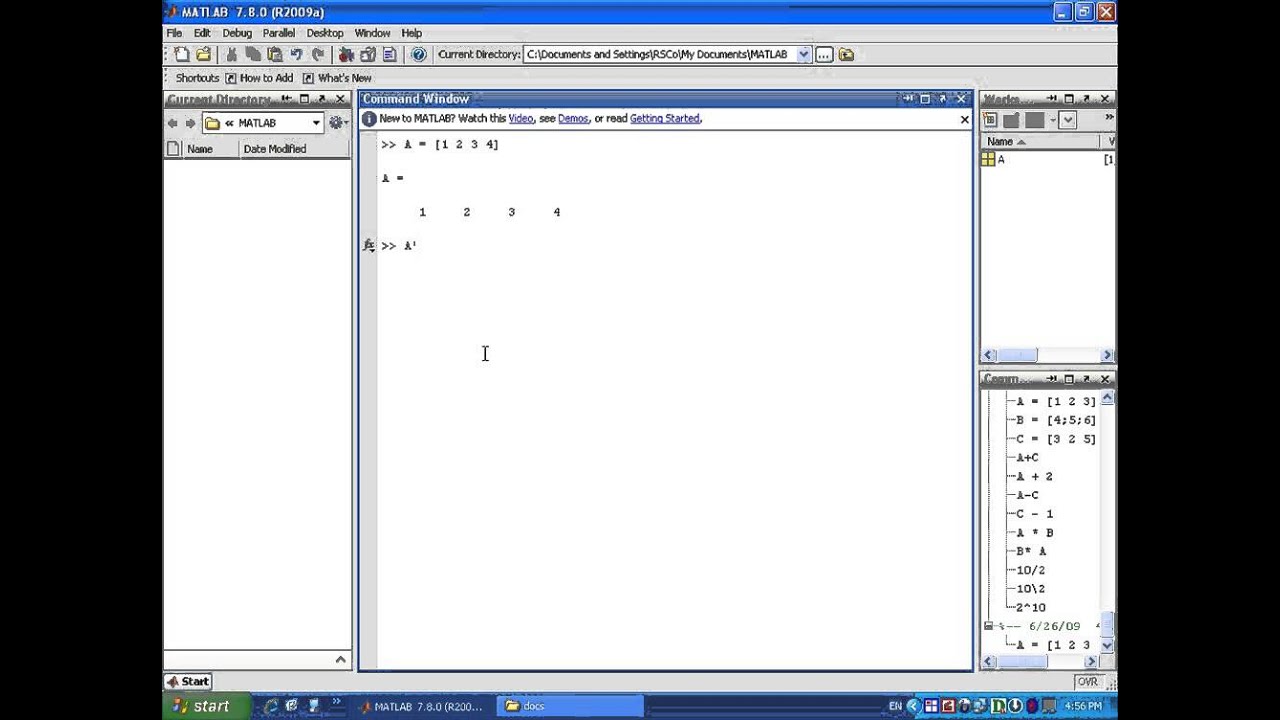Select '10\2' in Command History
Viewport: 1280px width, 720px height.
(x=1031, y=589)
